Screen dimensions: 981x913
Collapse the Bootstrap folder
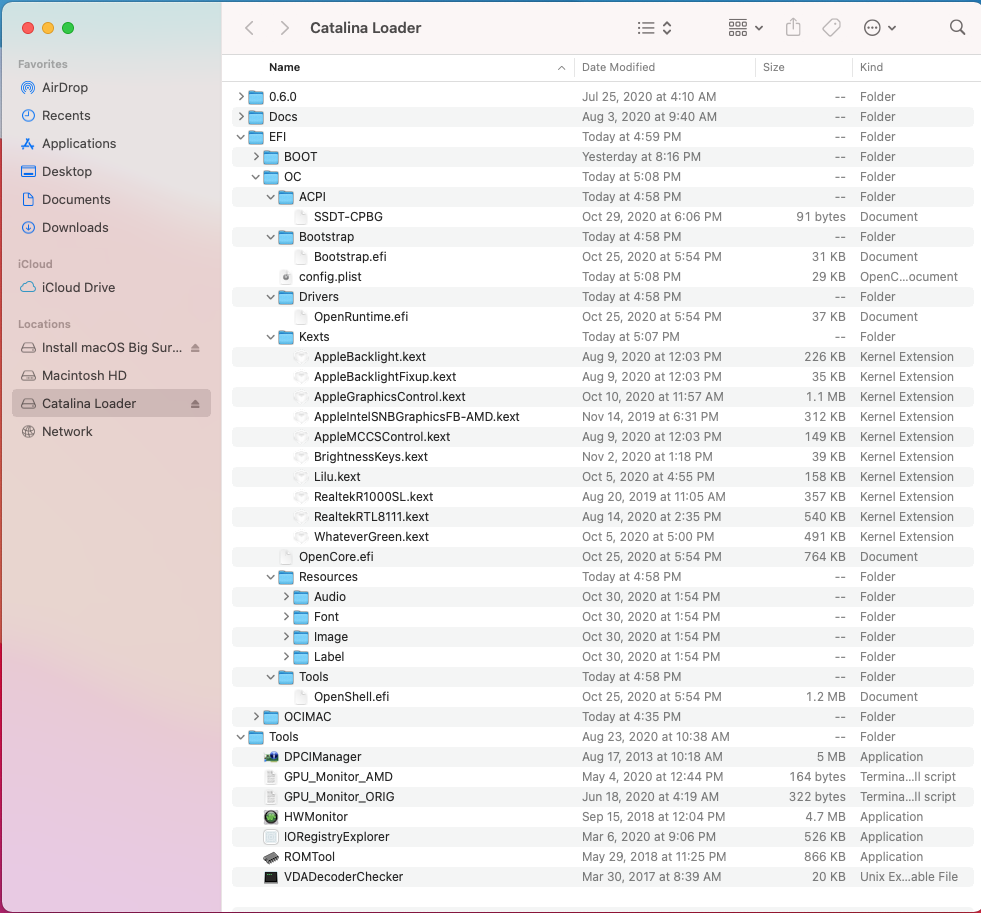(271, 237)
